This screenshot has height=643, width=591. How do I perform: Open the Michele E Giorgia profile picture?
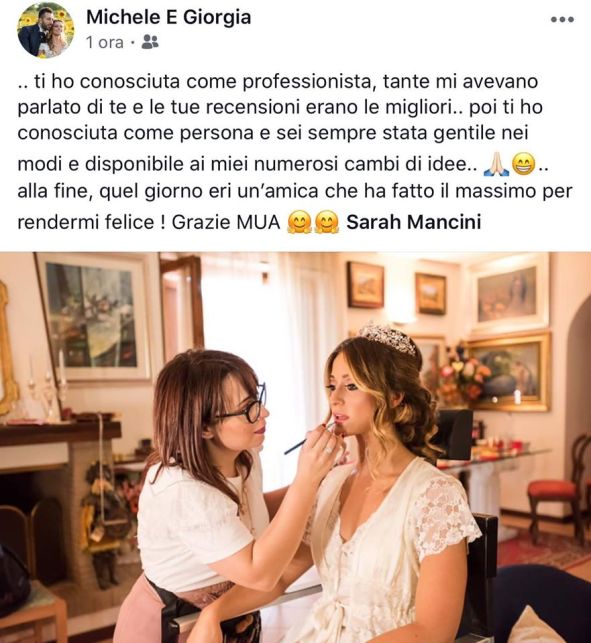(x=46, y=30)
